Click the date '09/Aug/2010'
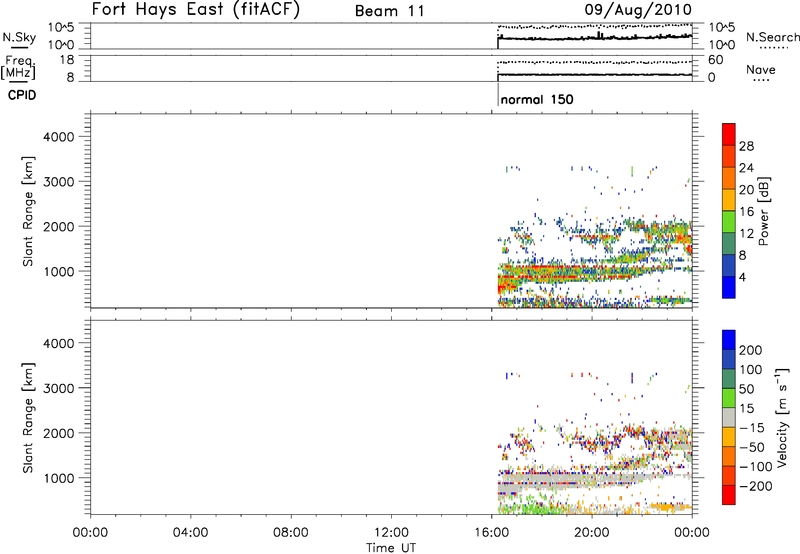This screenshot has width=800, height=554. (638, 10)
